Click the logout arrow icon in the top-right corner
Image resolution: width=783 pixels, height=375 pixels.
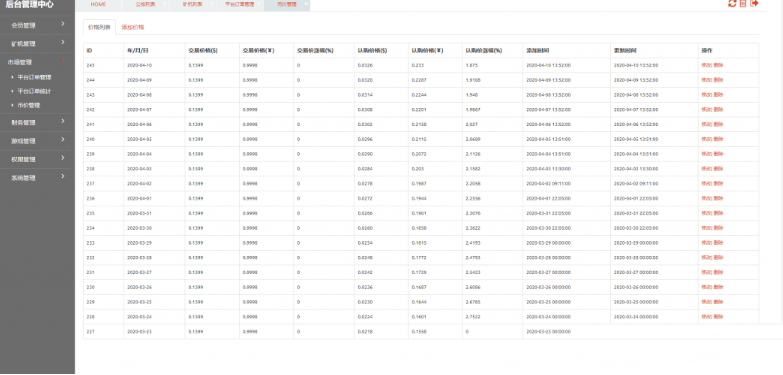(x=755, y=3)
